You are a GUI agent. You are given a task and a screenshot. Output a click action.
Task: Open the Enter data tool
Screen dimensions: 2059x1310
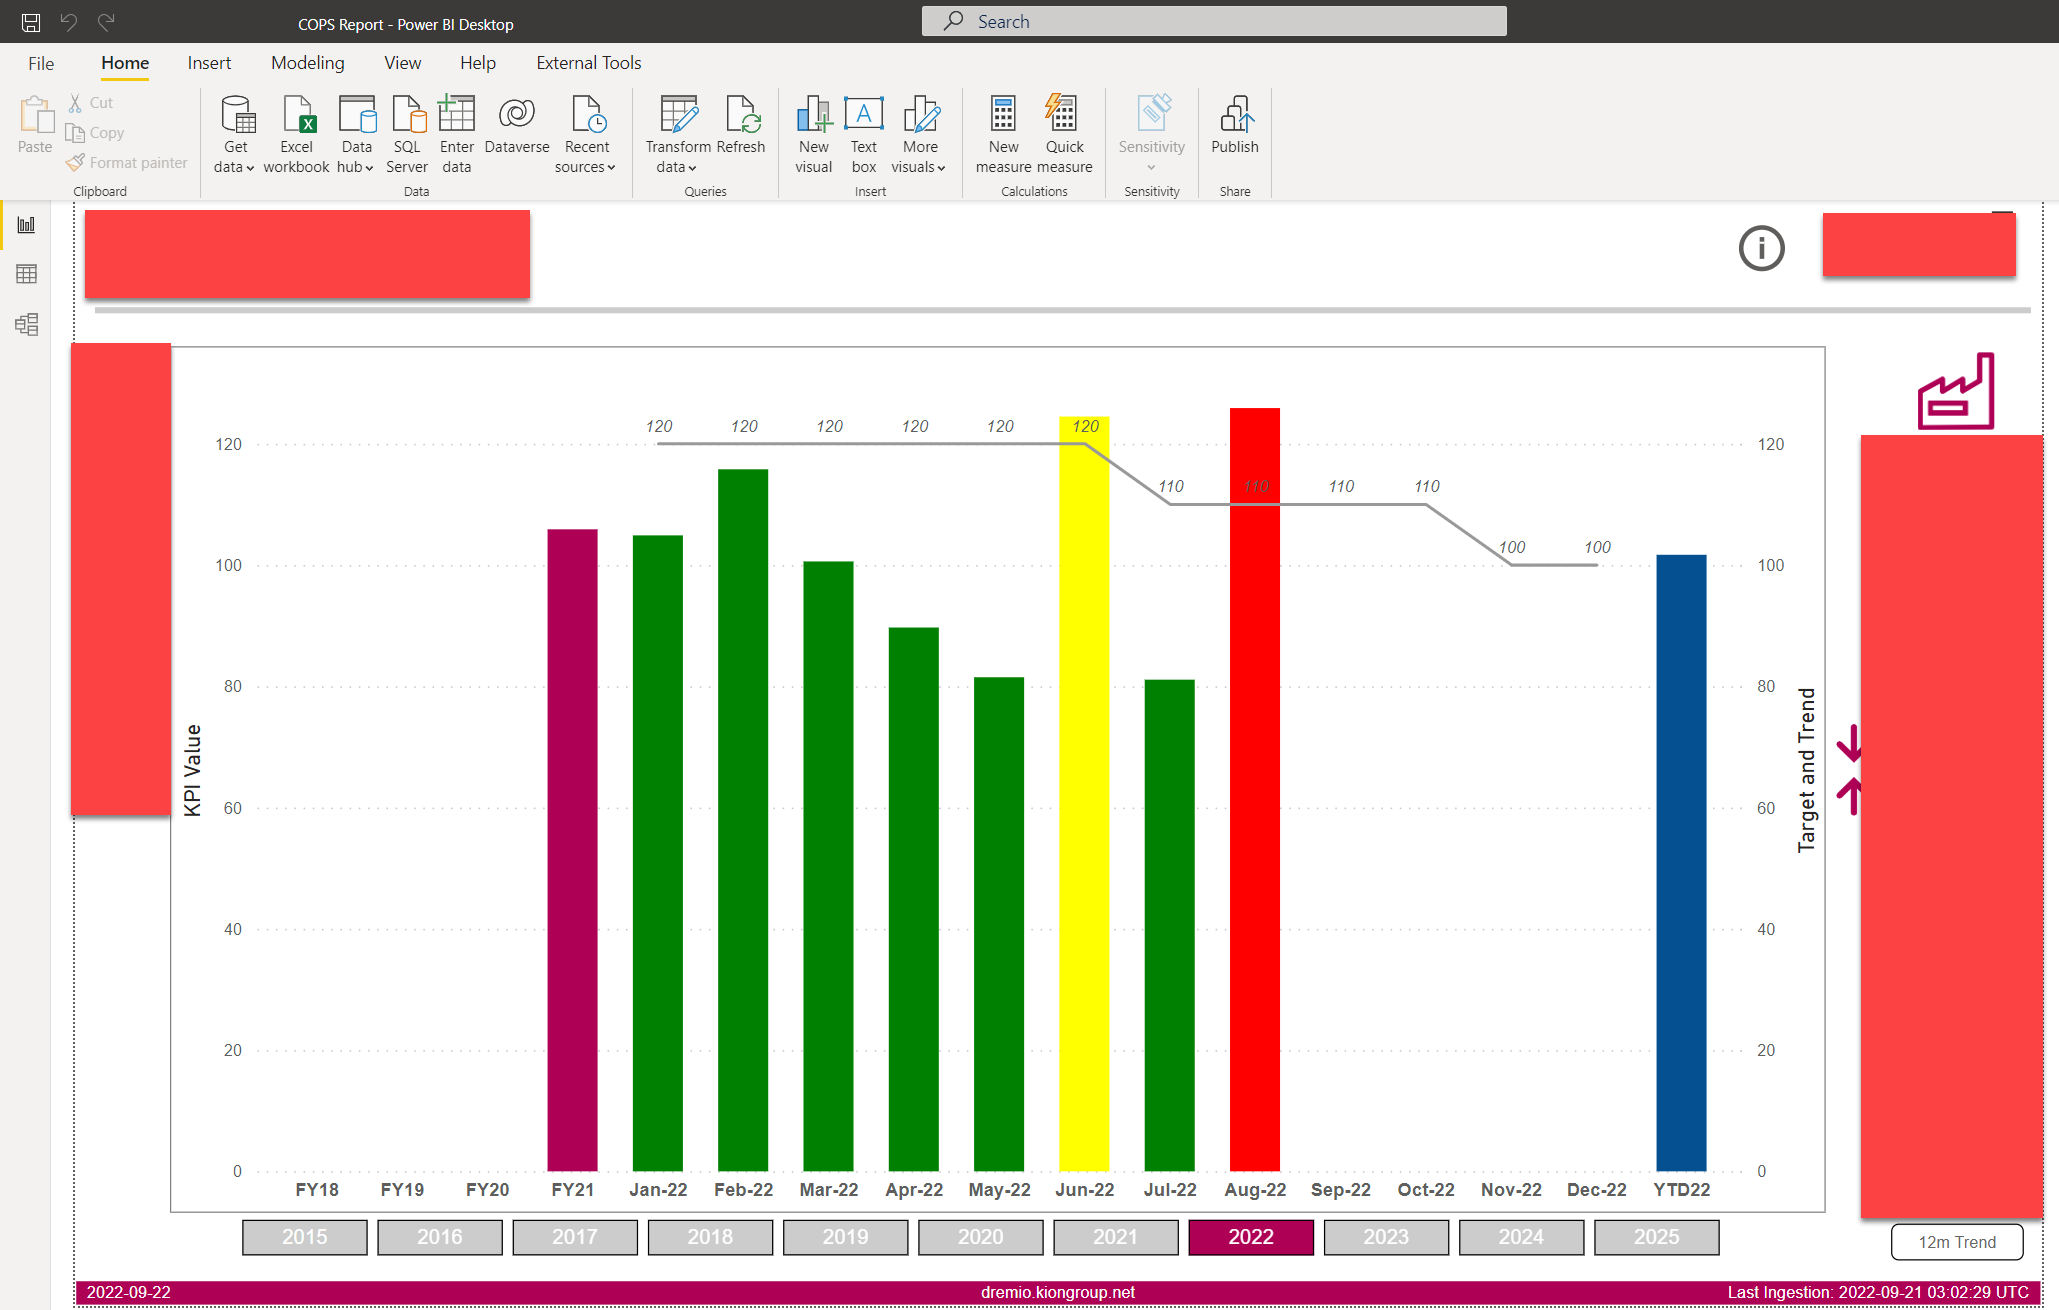tap(456, 135)
